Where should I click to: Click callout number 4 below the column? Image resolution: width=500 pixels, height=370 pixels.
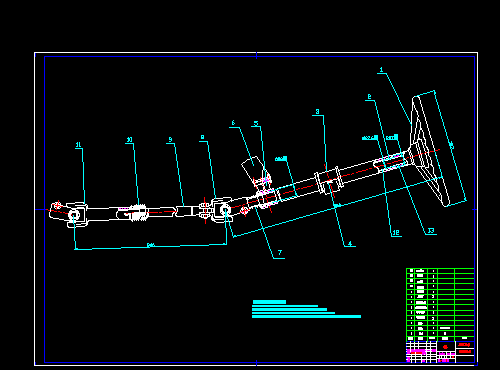coord(350,244)
